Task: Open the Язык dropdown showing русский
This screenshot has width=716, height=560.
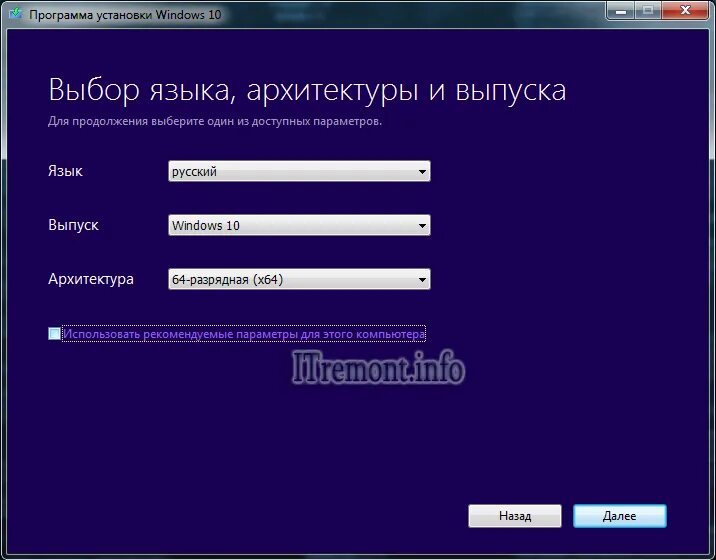Action: click(299, 171)
